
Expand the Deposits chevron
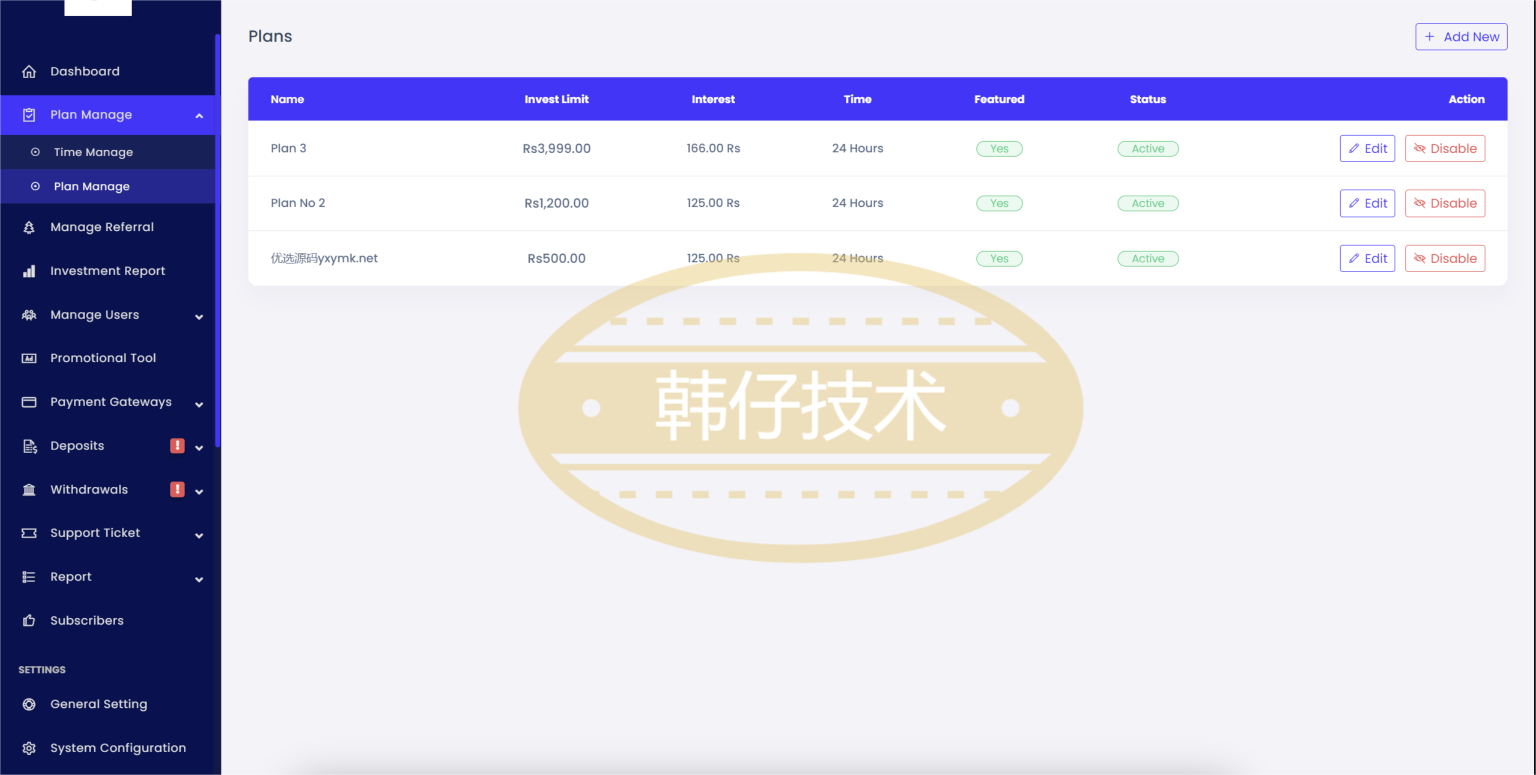click(199, 448)
